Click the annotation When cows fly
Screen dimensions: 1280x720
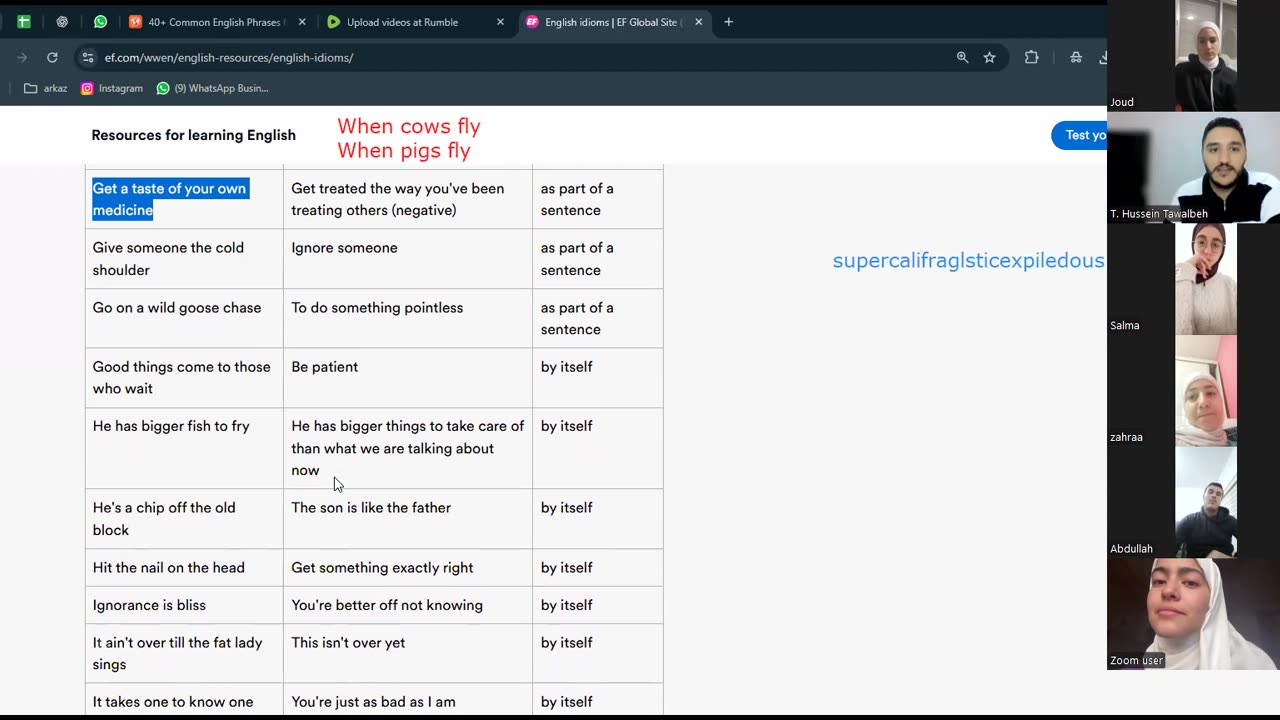(408, 127)
